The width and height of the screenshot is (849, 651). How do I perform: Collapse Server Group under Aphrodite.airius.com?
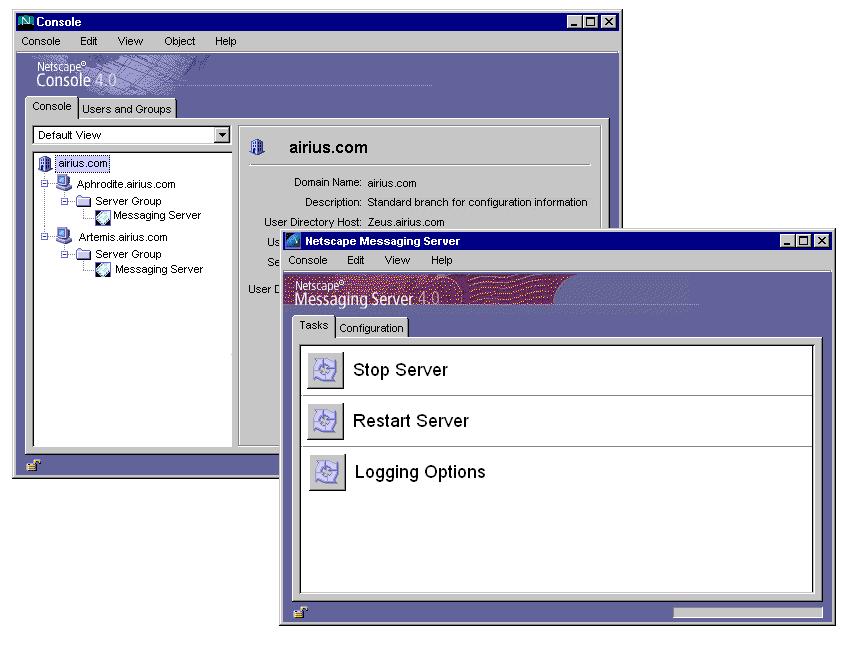[64, 201]
